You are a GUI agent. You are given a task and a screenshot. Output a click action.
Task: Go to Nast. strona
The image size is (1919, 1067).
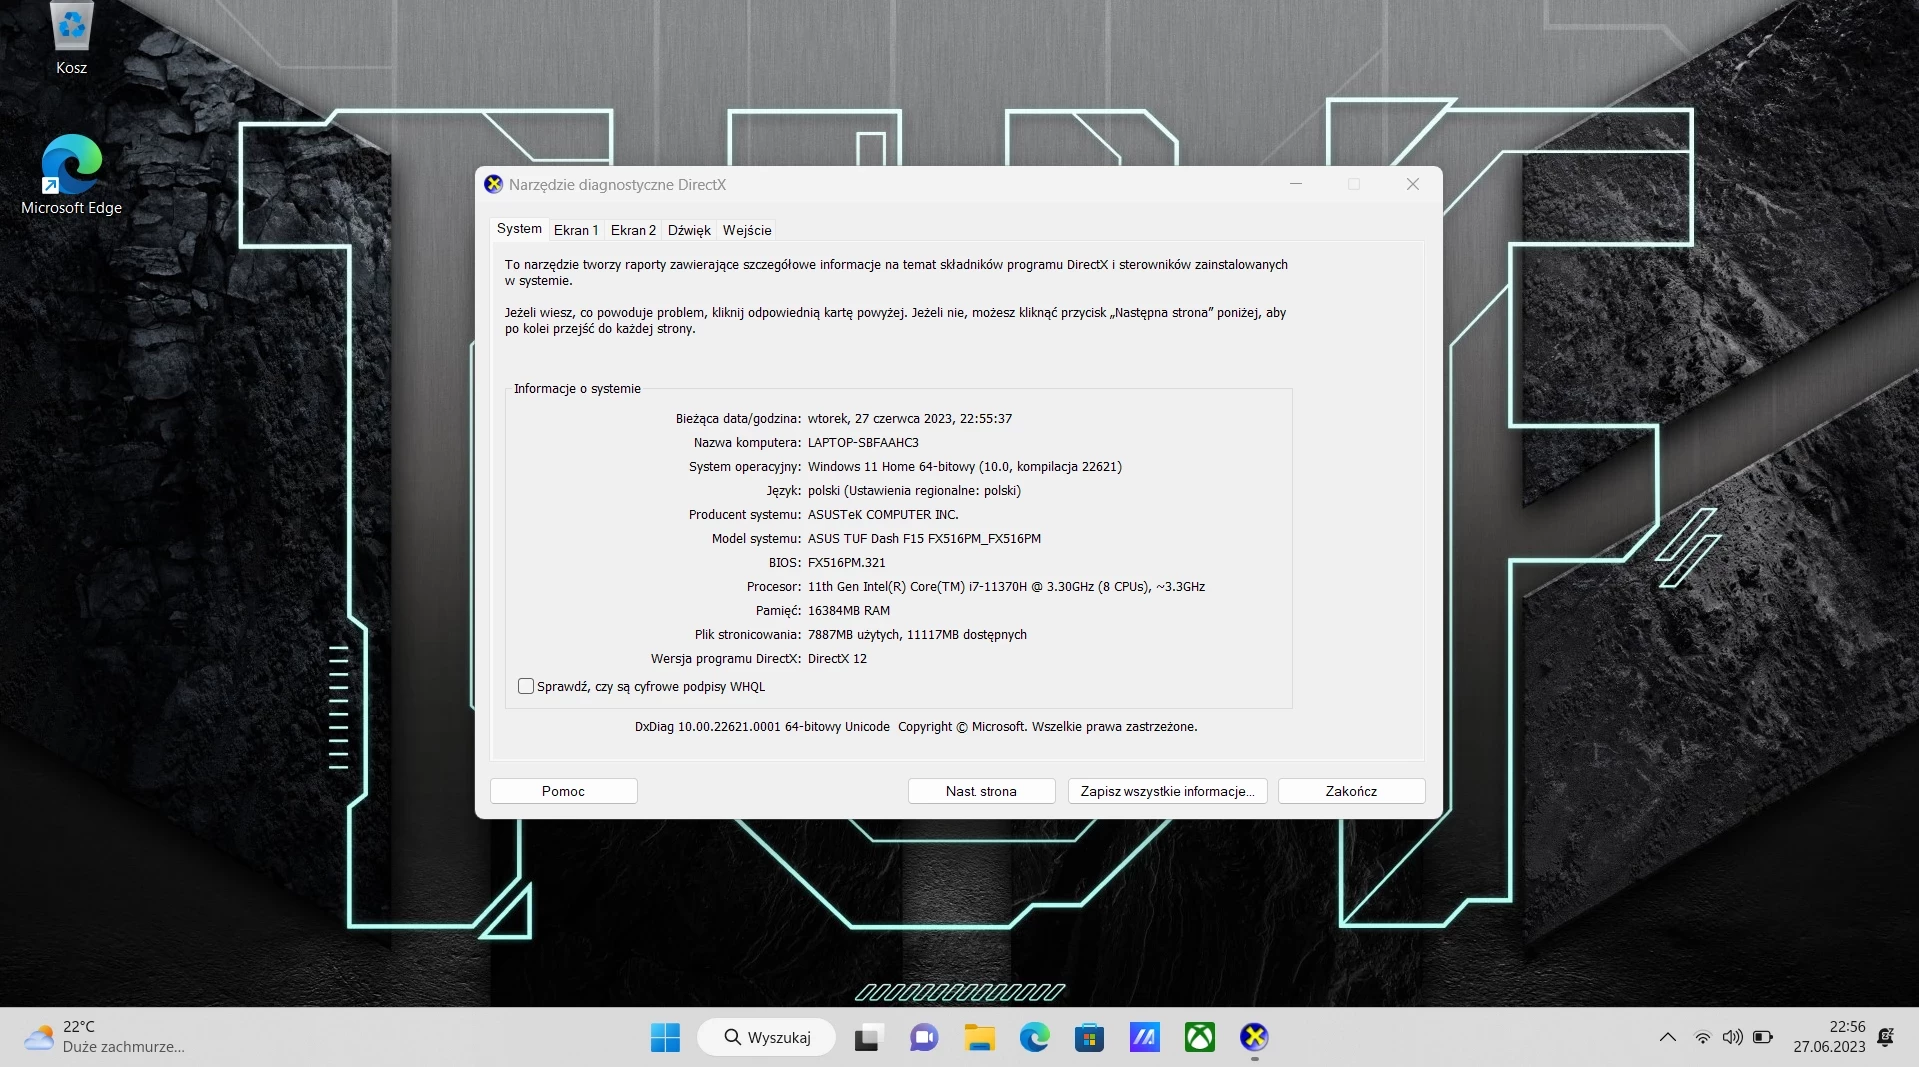[981, 791]
